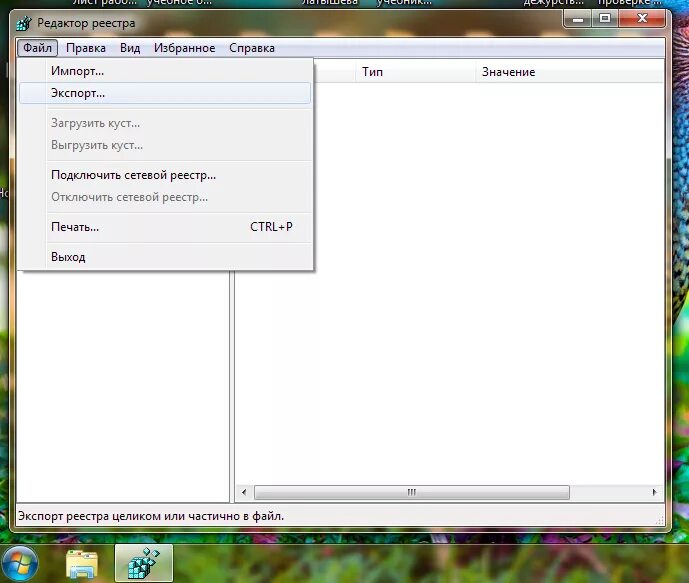
Task: Select Подключить сетевой реестр...
Action: pos(165,175)
